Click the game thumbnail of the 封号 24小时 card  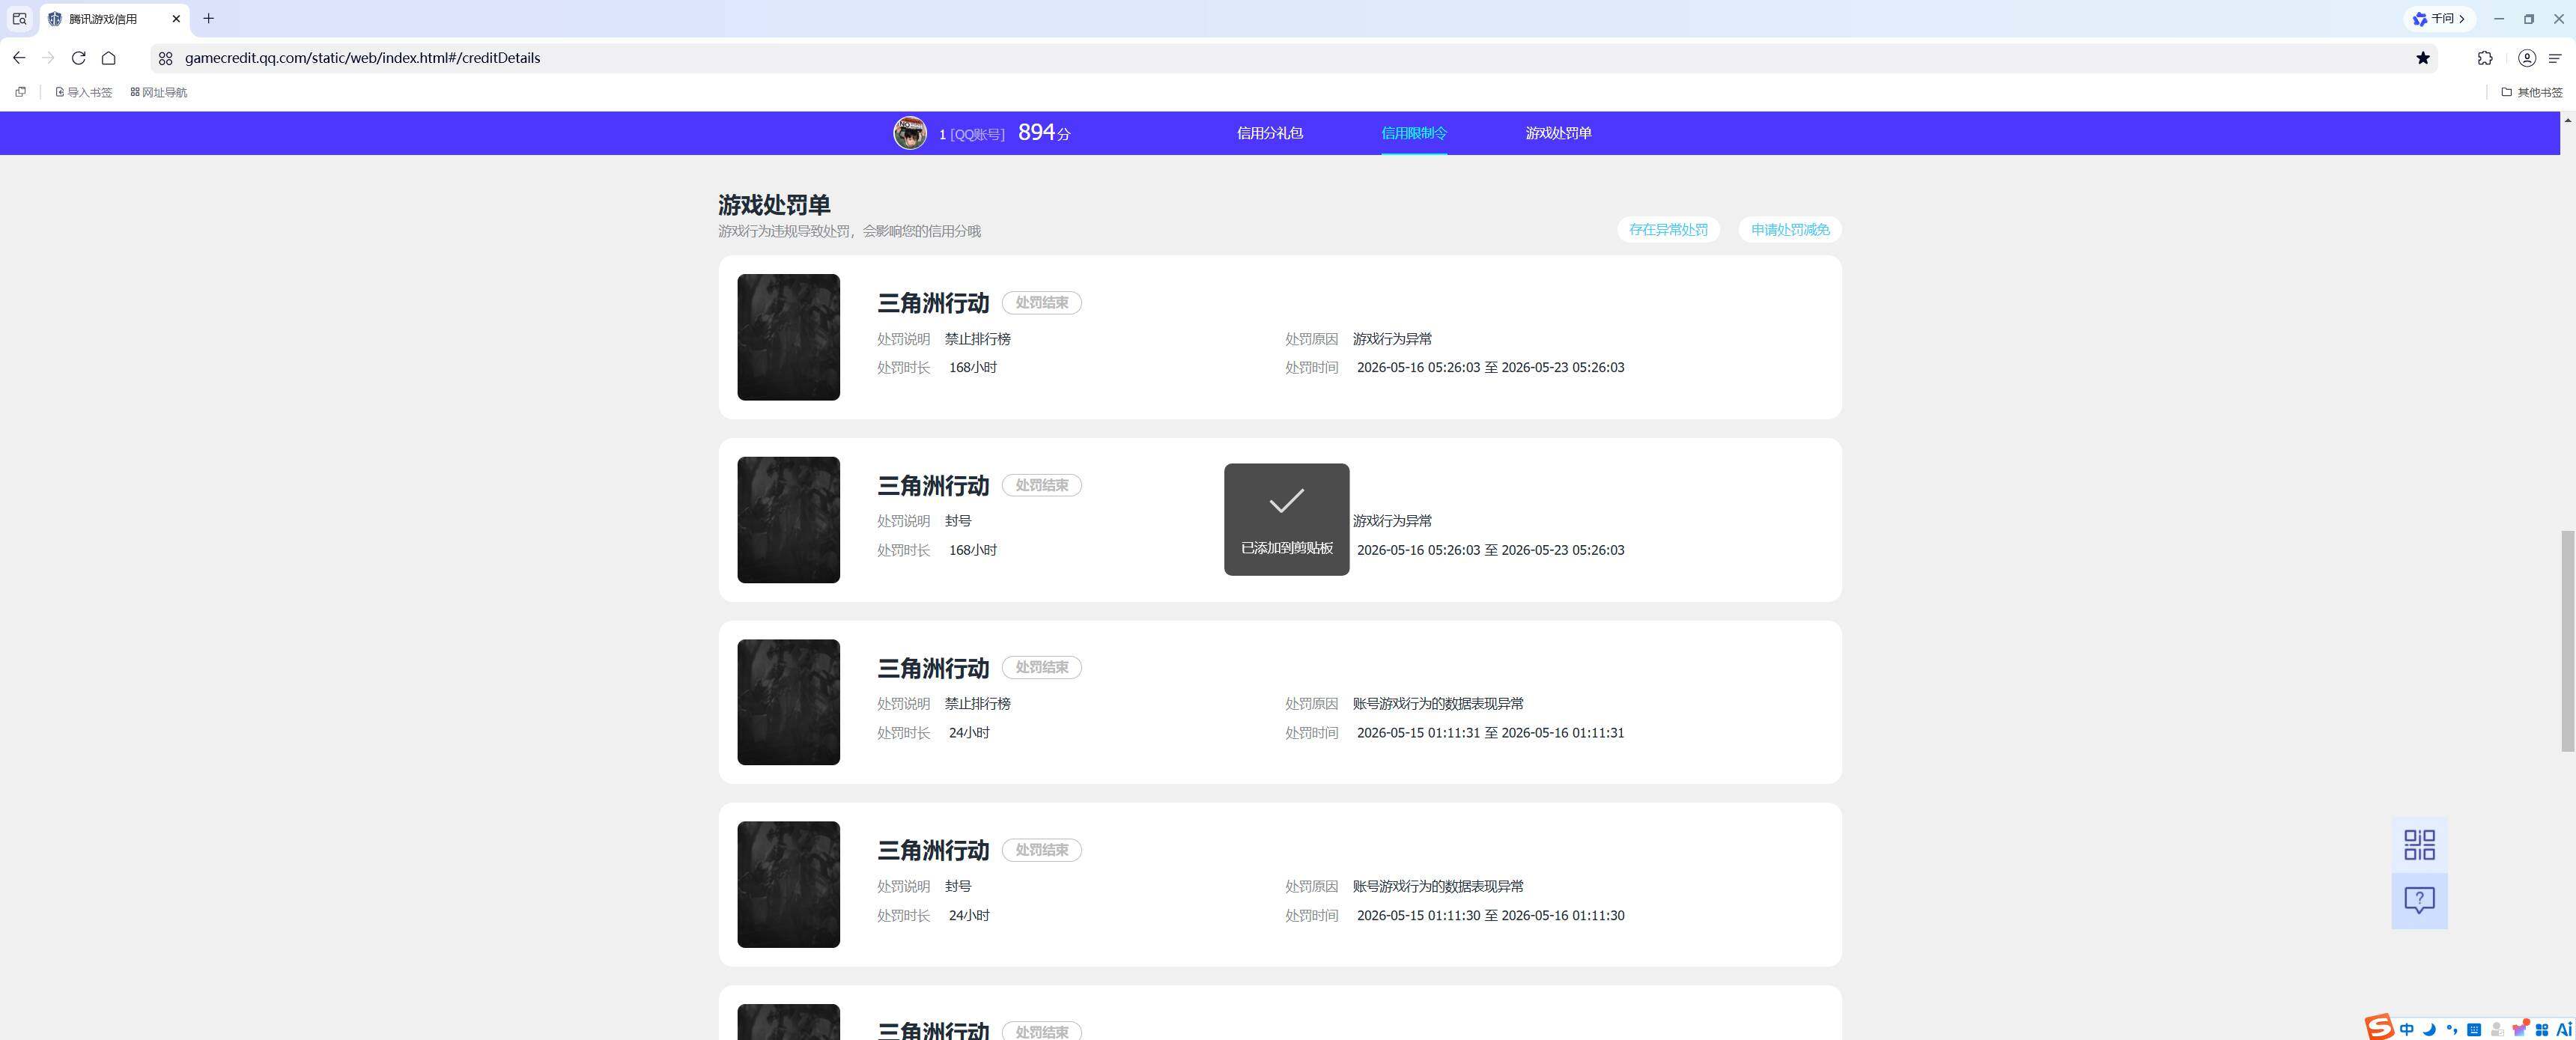(788, 884)
